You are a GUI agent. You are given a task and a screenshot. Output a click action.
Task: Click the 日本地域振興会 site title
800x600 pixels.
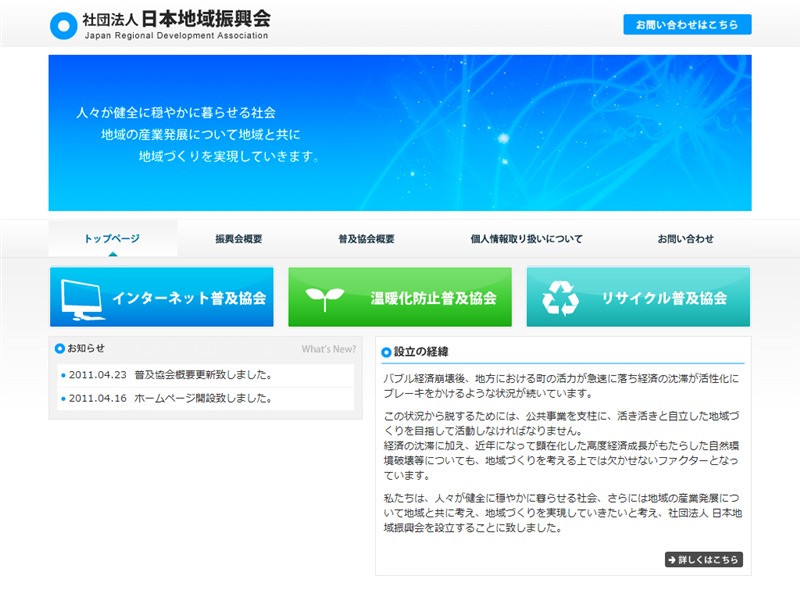(x=206, y=19)
